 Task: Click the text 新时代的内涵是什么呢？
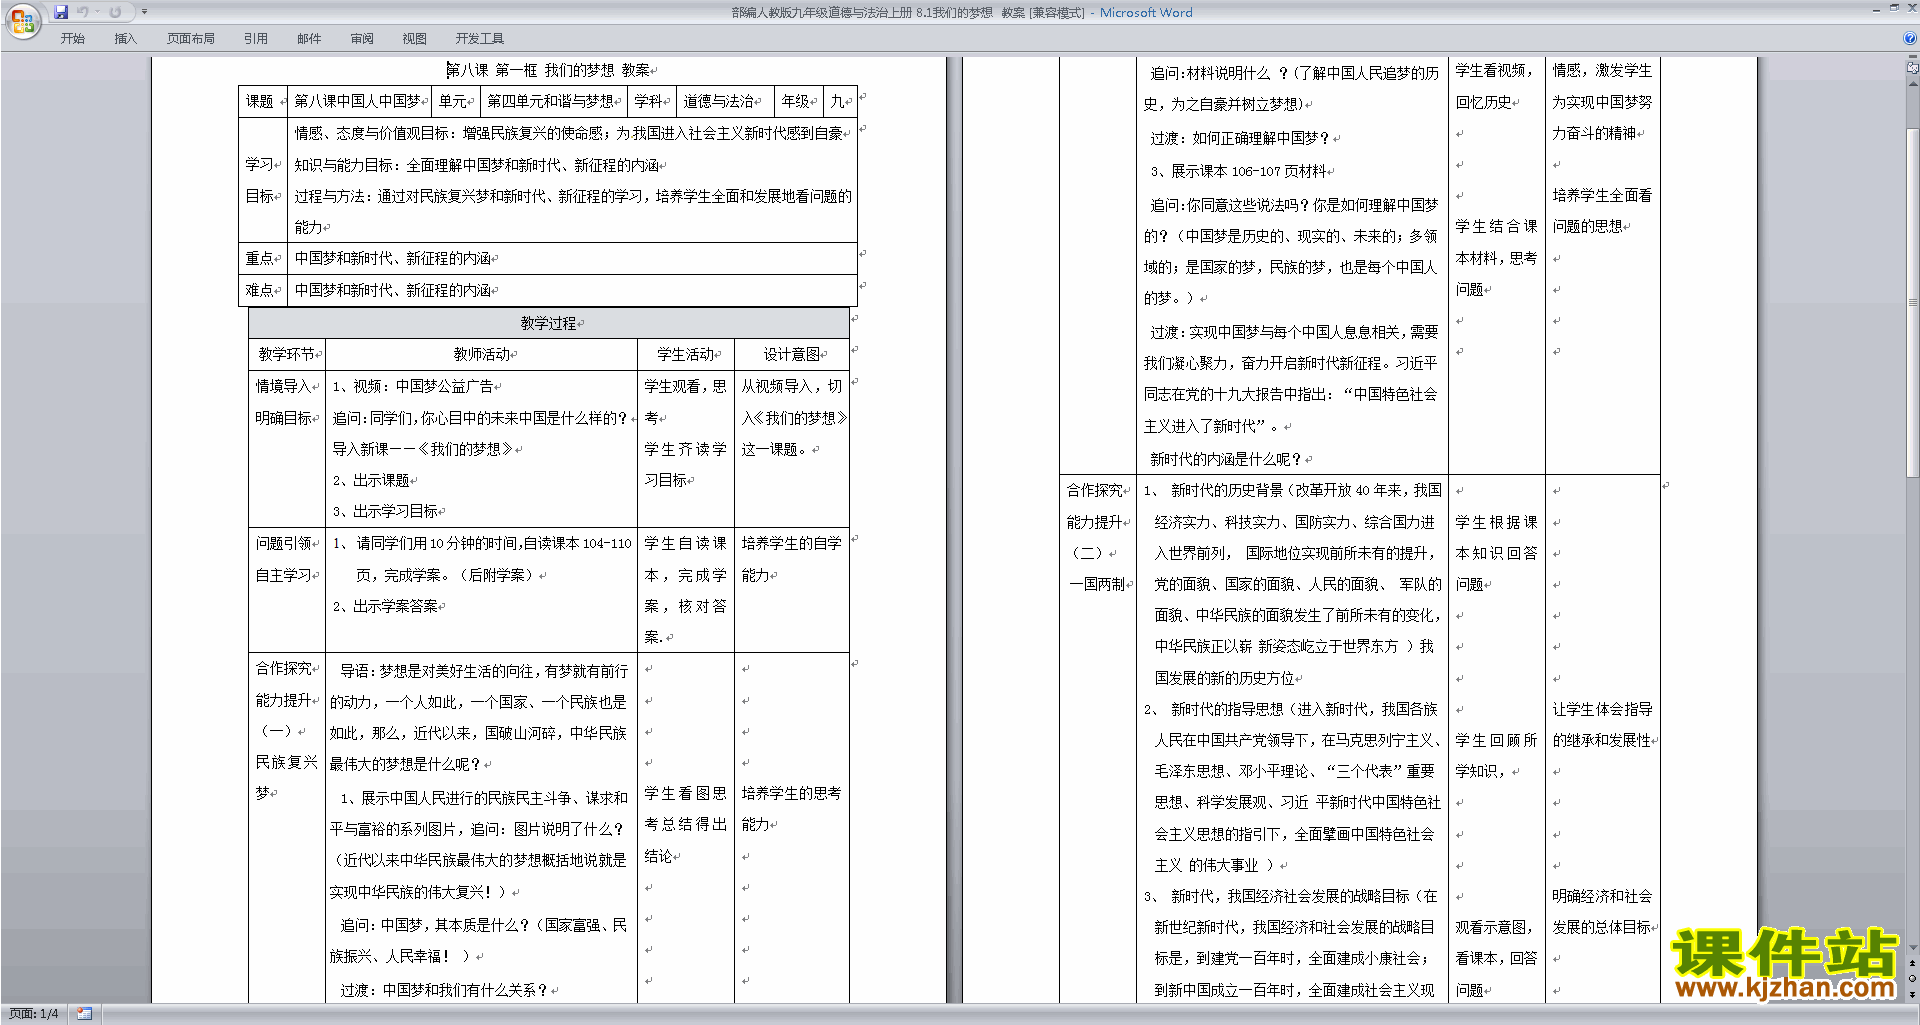point(1226,459)
